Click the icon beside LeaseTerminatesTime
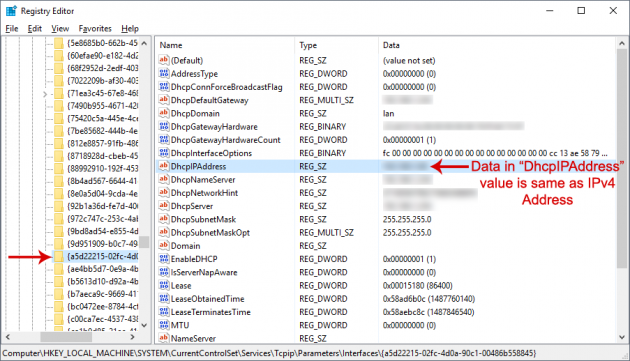The height and width of the screenshot is (361, 630). [164, 312]
